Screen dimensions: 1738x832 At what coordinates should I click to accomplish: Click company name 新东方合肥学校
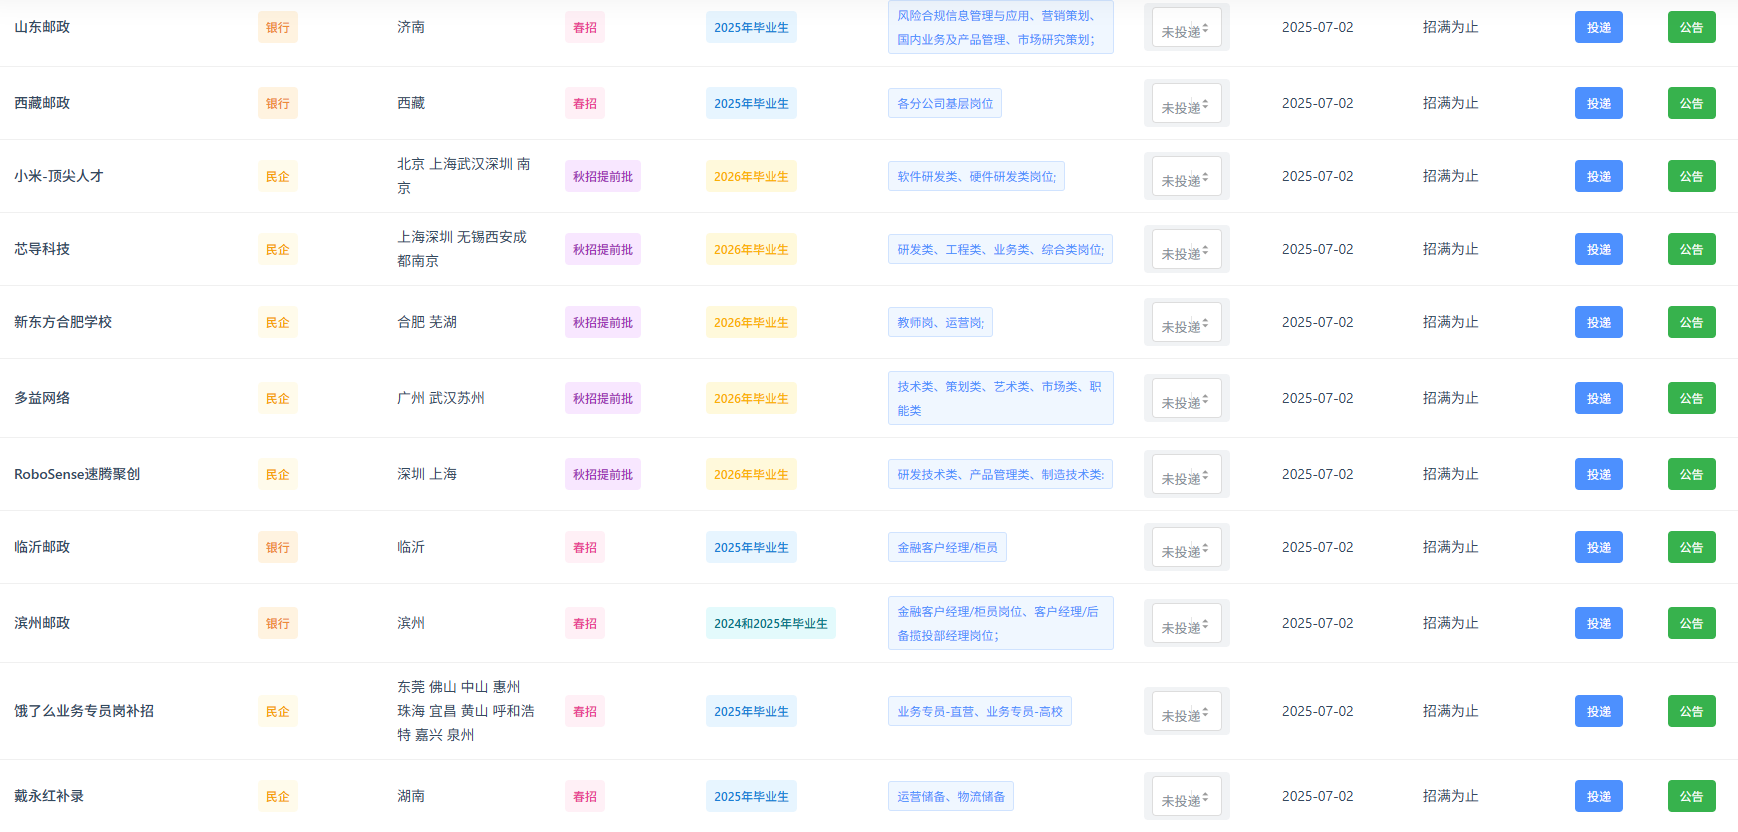(x=63, y=322)
